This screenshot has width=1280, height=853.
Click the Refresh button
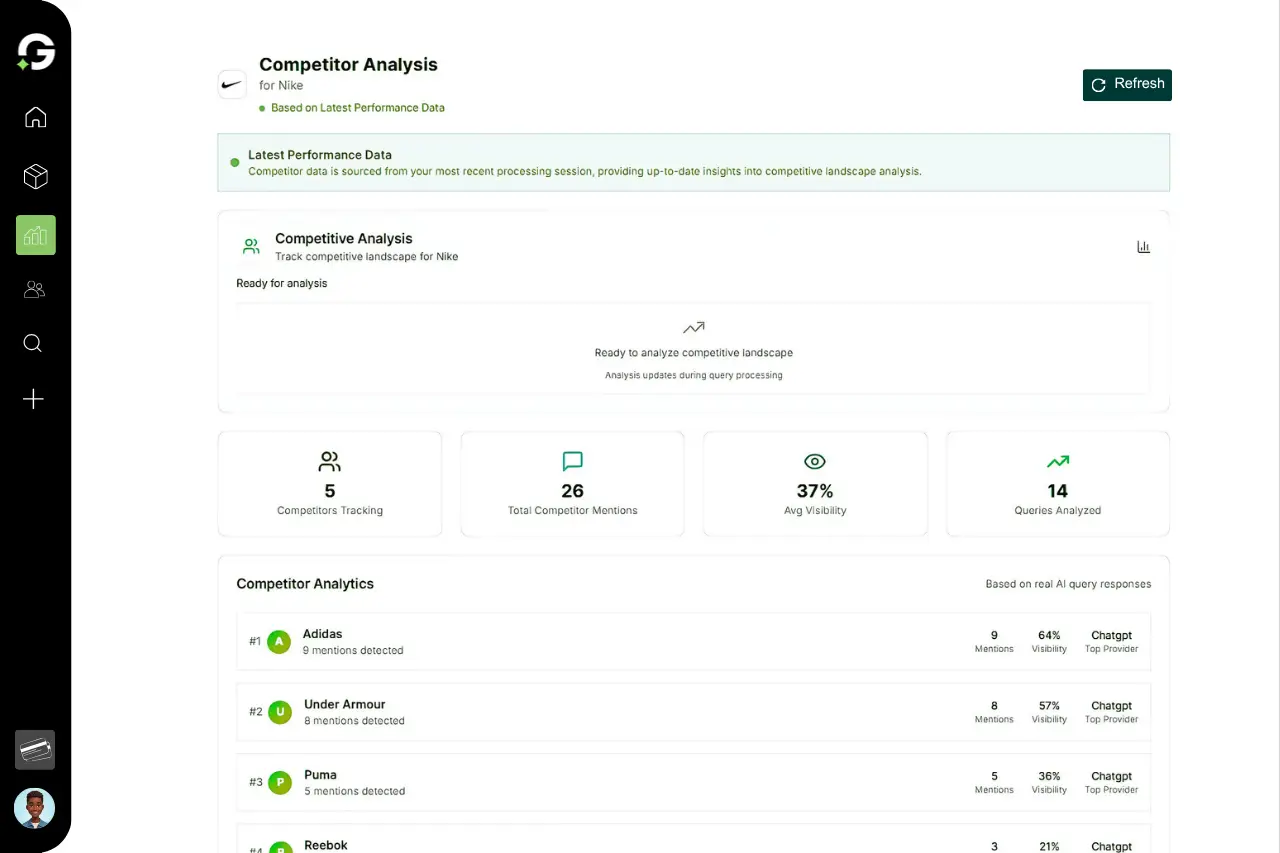[x=1127, y=85]
